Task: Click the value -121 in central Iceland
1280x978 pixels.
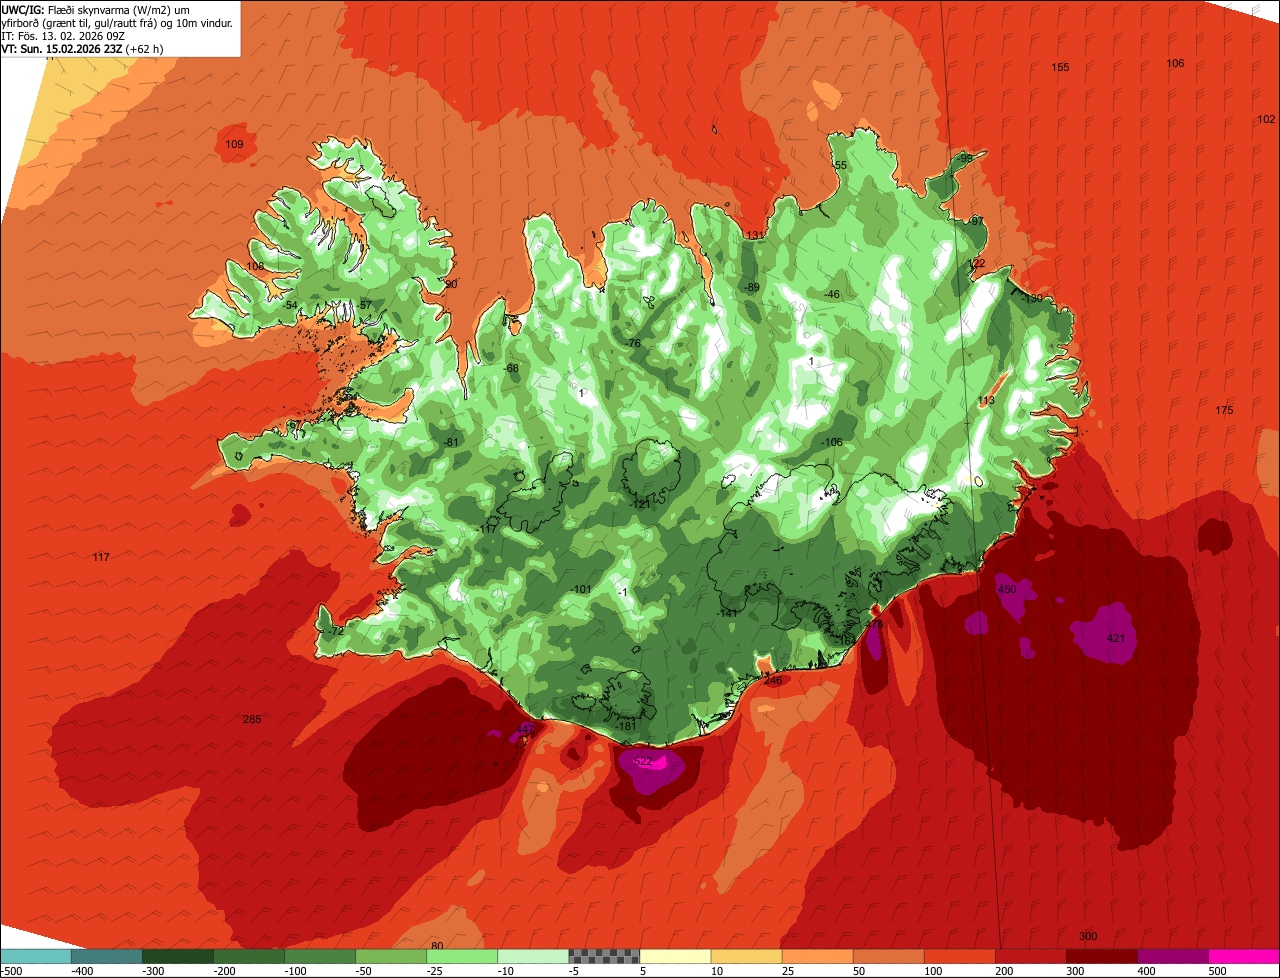Action: (640, 505)
